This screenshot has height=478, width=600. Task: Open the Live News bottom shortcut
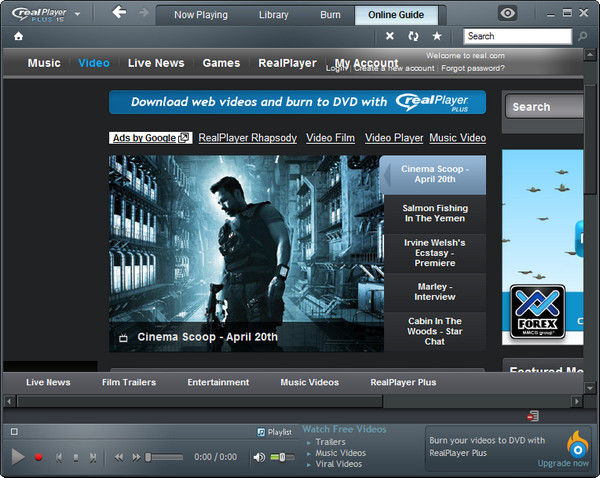tap(48, 382)
